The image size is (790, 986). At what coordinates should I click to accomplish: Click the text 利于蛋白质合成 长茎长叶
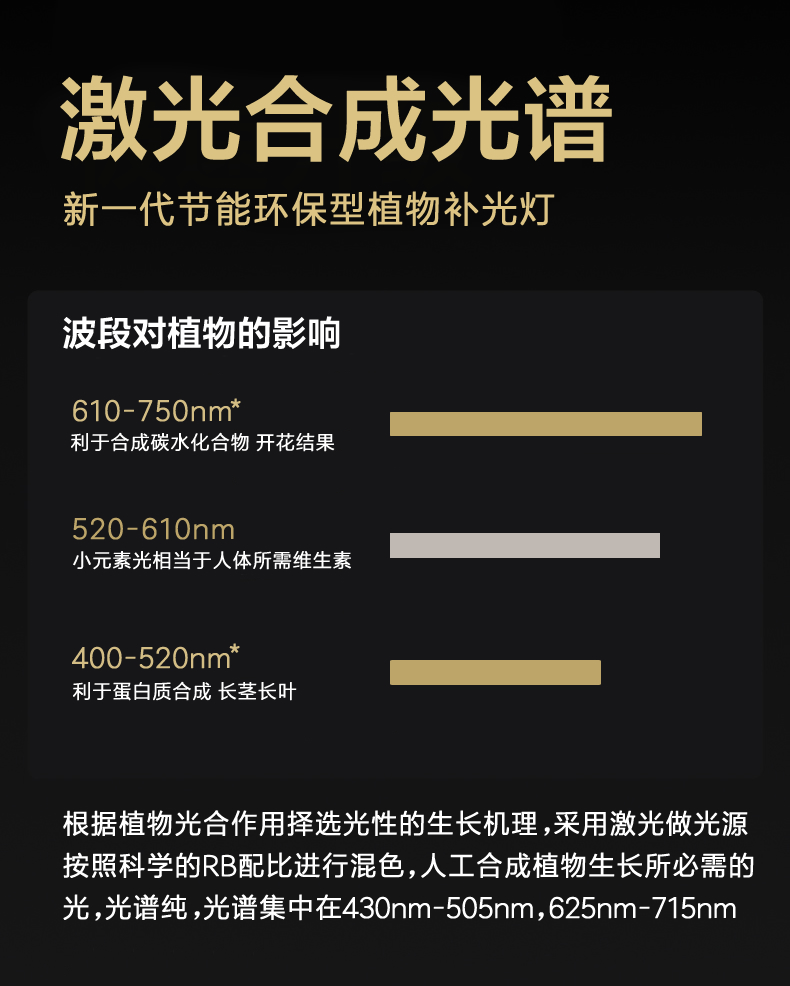point(184,691)
